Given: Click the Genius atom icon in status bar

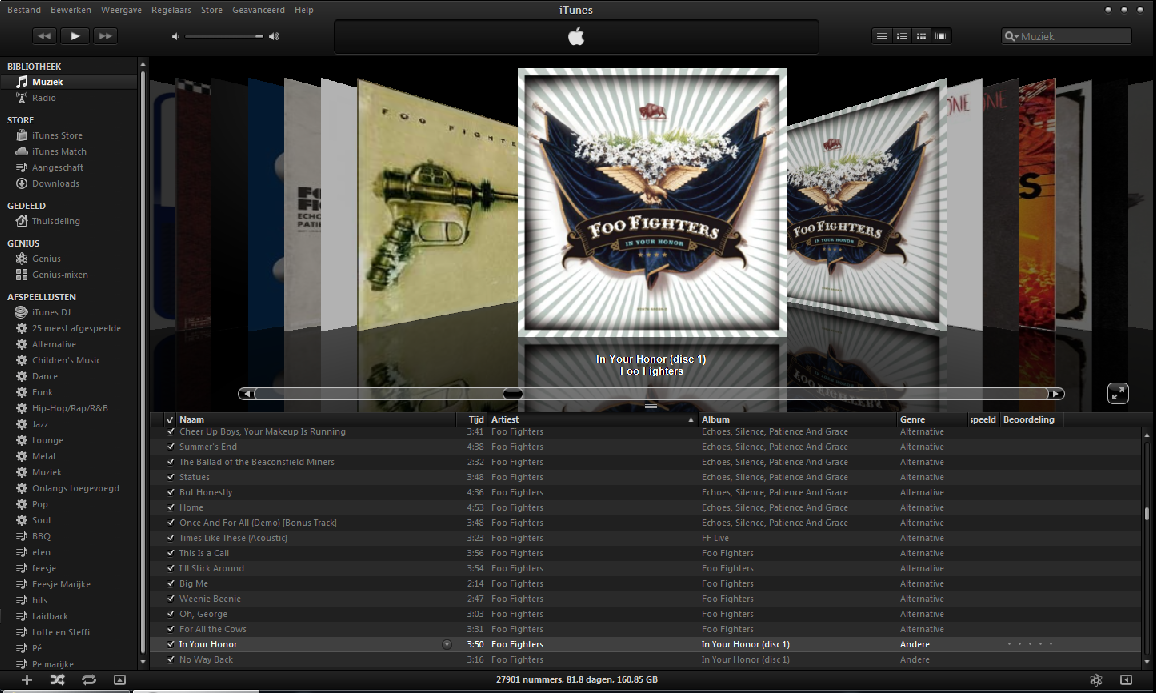Looking at the screenshot, I should tap(1096, 680).
